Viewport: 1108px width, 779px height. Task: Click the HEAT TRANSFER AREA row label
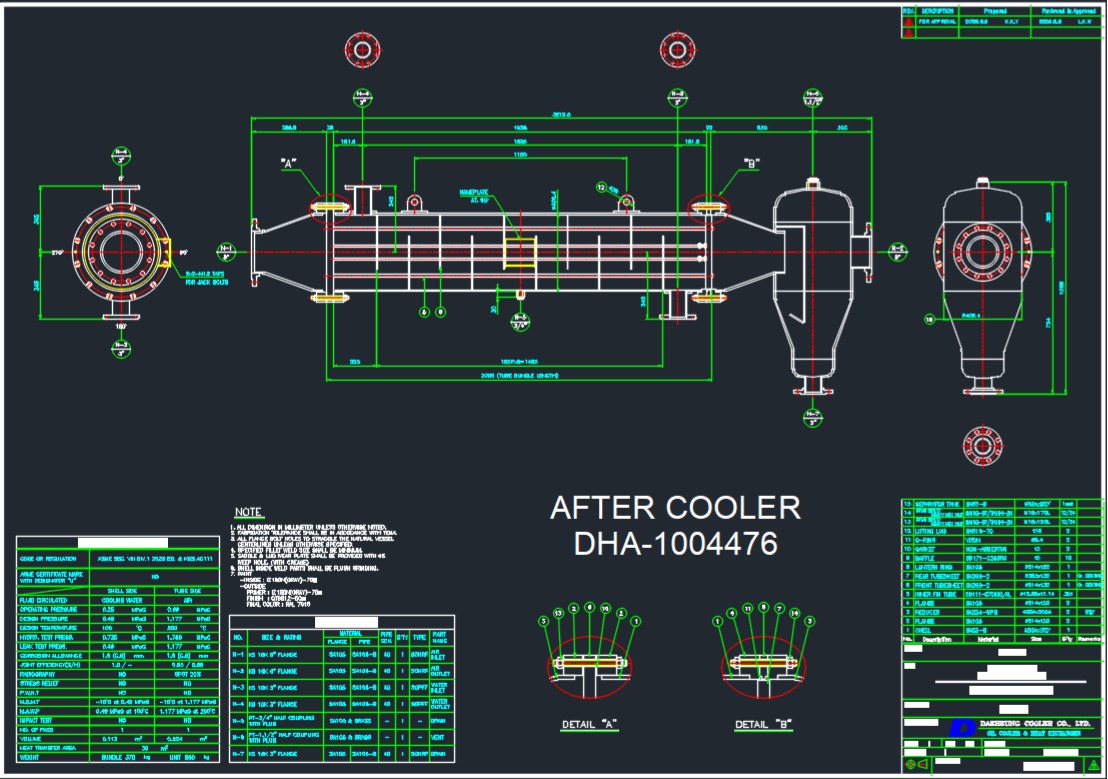47,748
